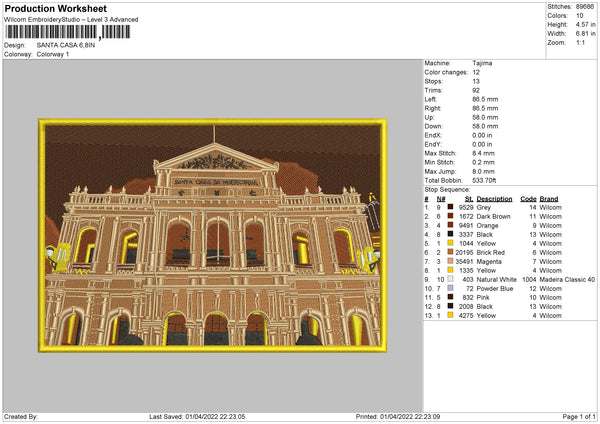The height and width of the screenshot is (424, 600).
Task: Select the colorway value 'Colorway 1'
Action: pyautogui.click(x=53, y=54)
